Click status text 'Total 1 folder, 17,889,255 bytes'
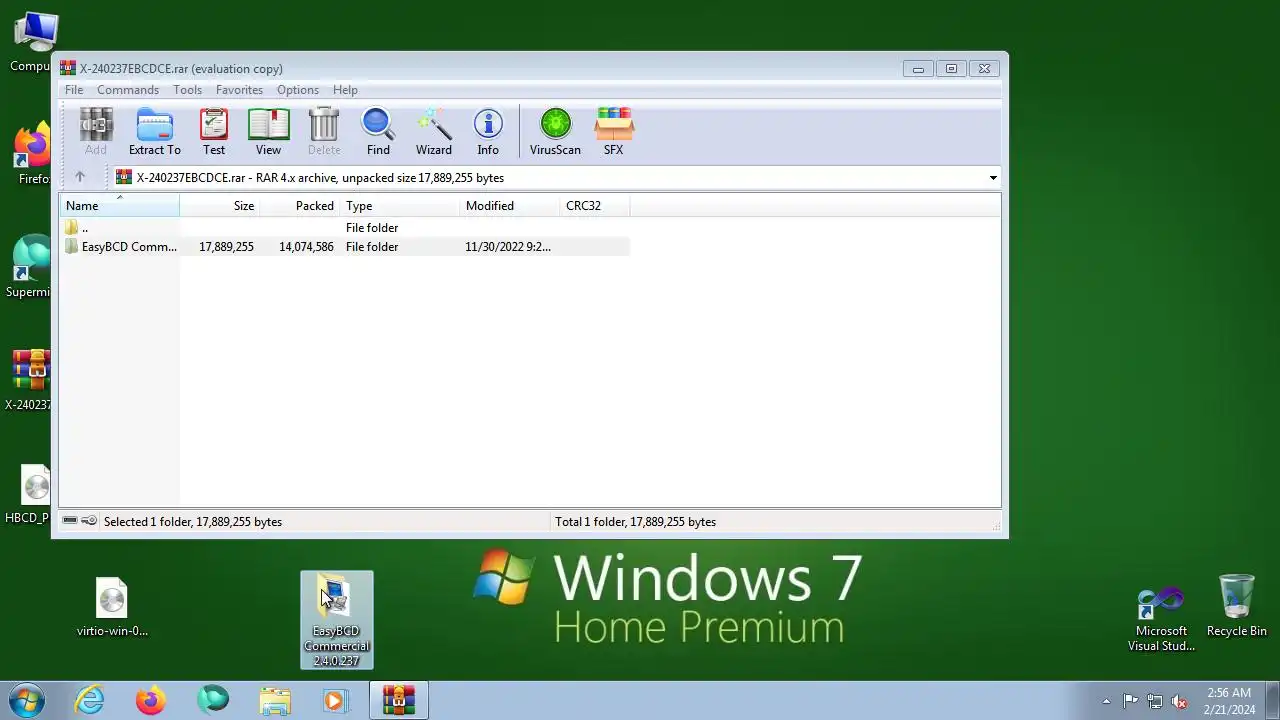1280x720 pixels. pos(636,521)
